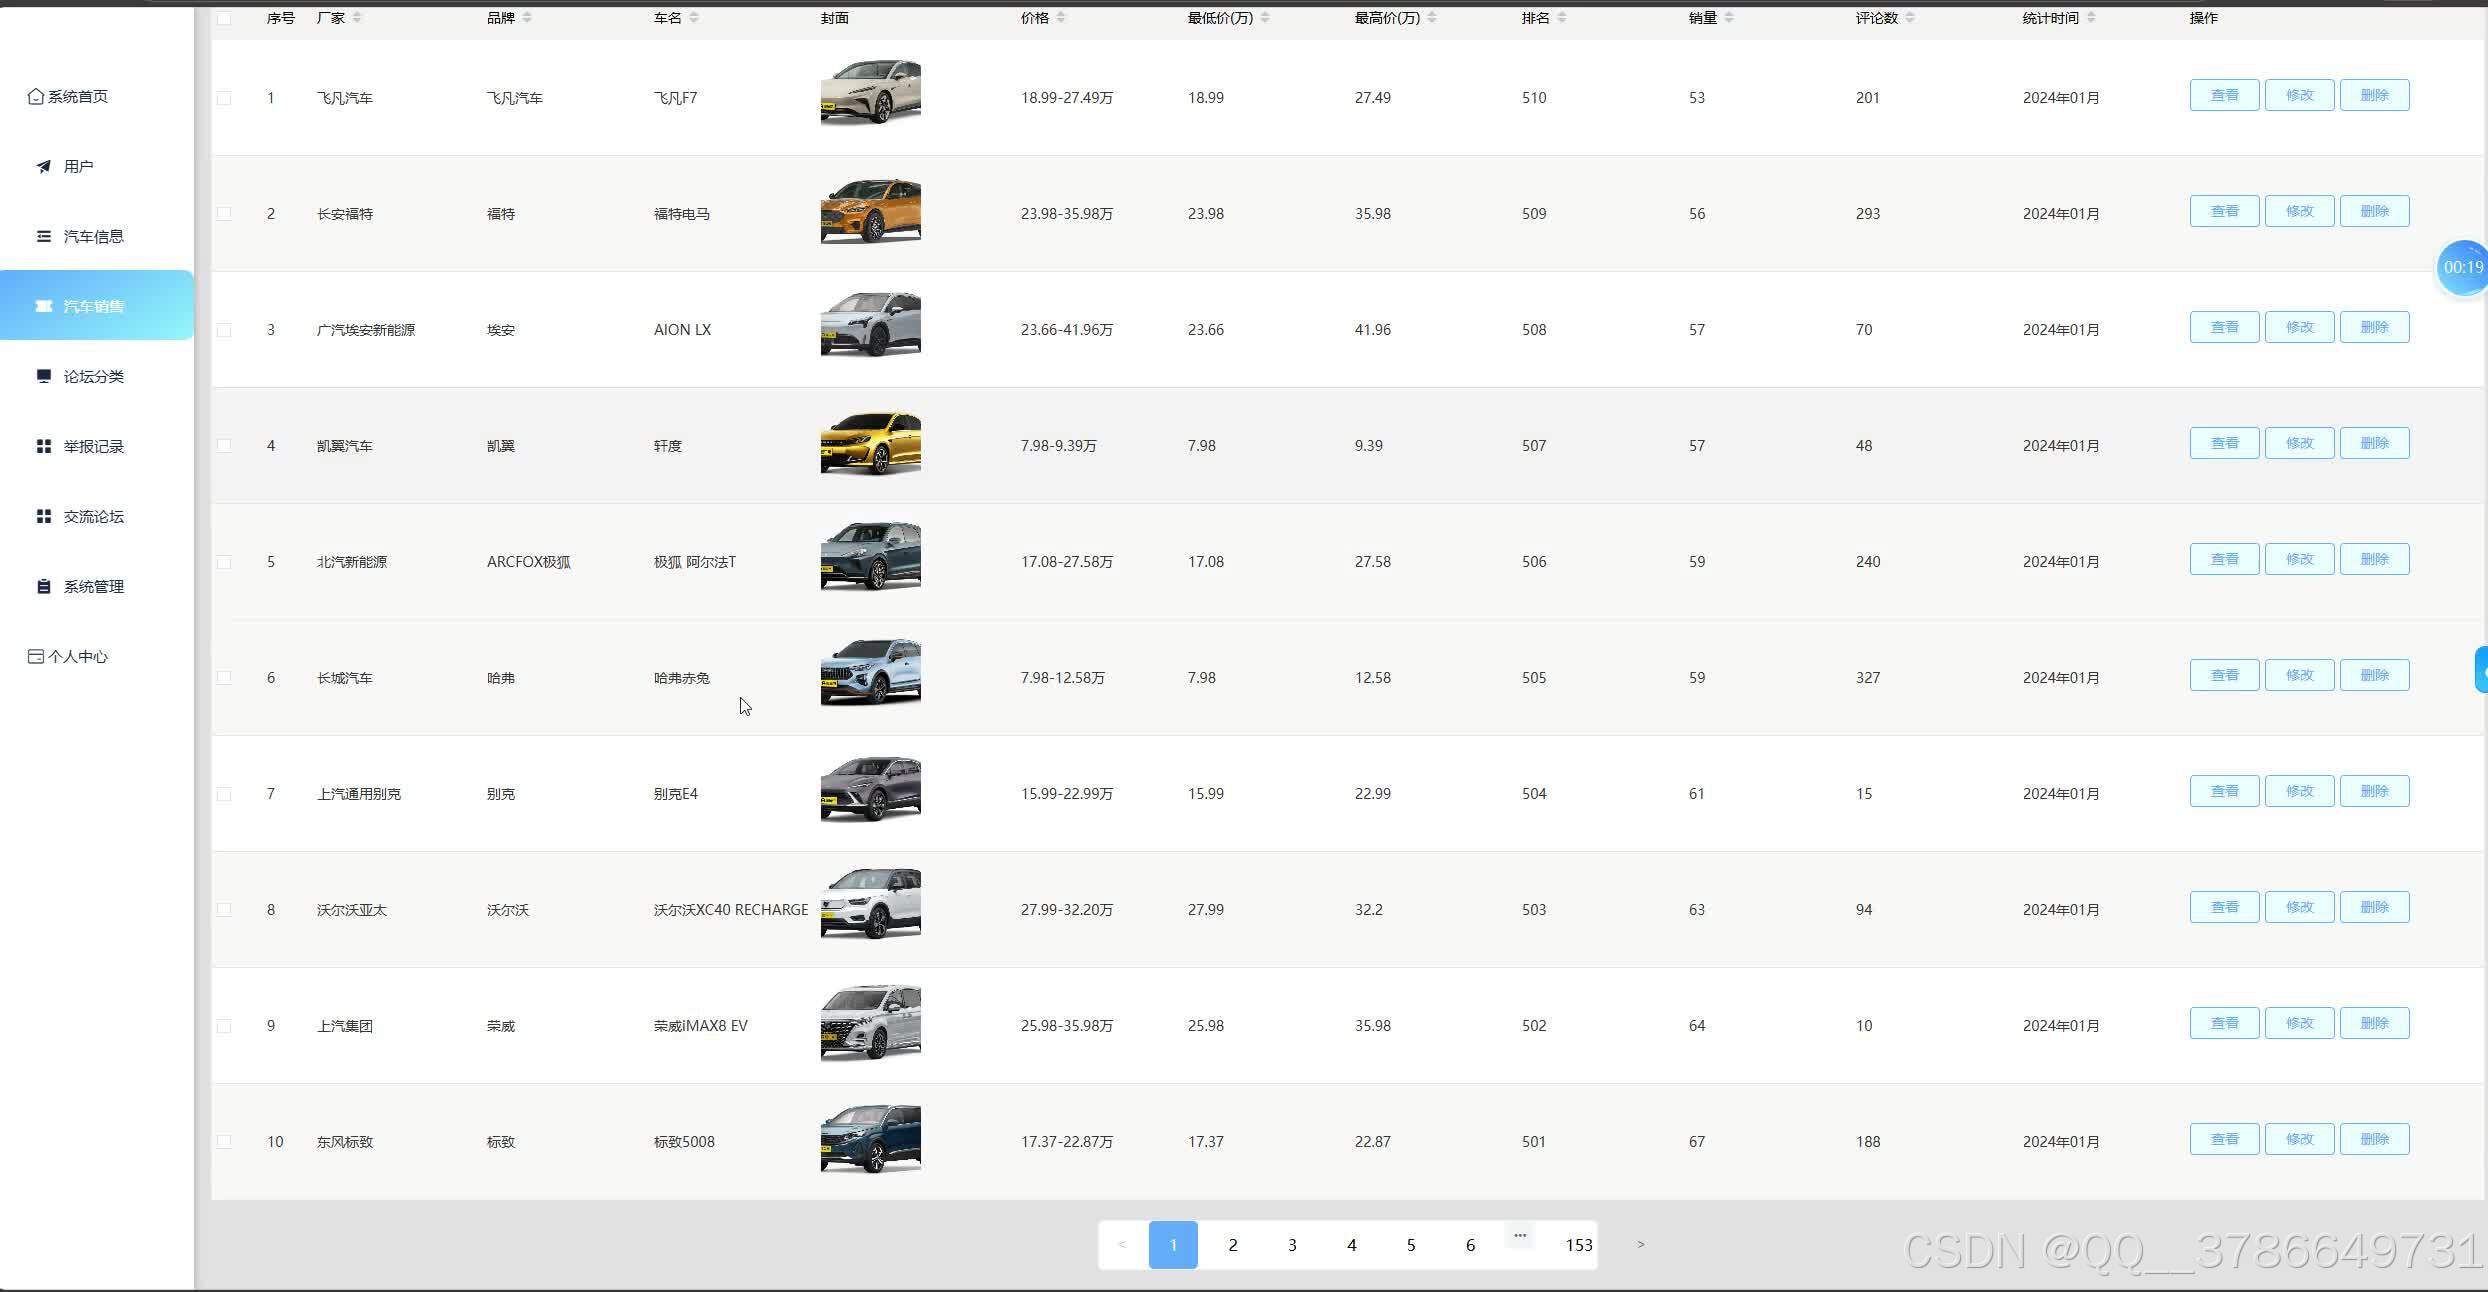The width and height of the screenshot is (2488, 1292).
Task: Click the 个人中心 card icon
Action: click(x=36, y=656)
